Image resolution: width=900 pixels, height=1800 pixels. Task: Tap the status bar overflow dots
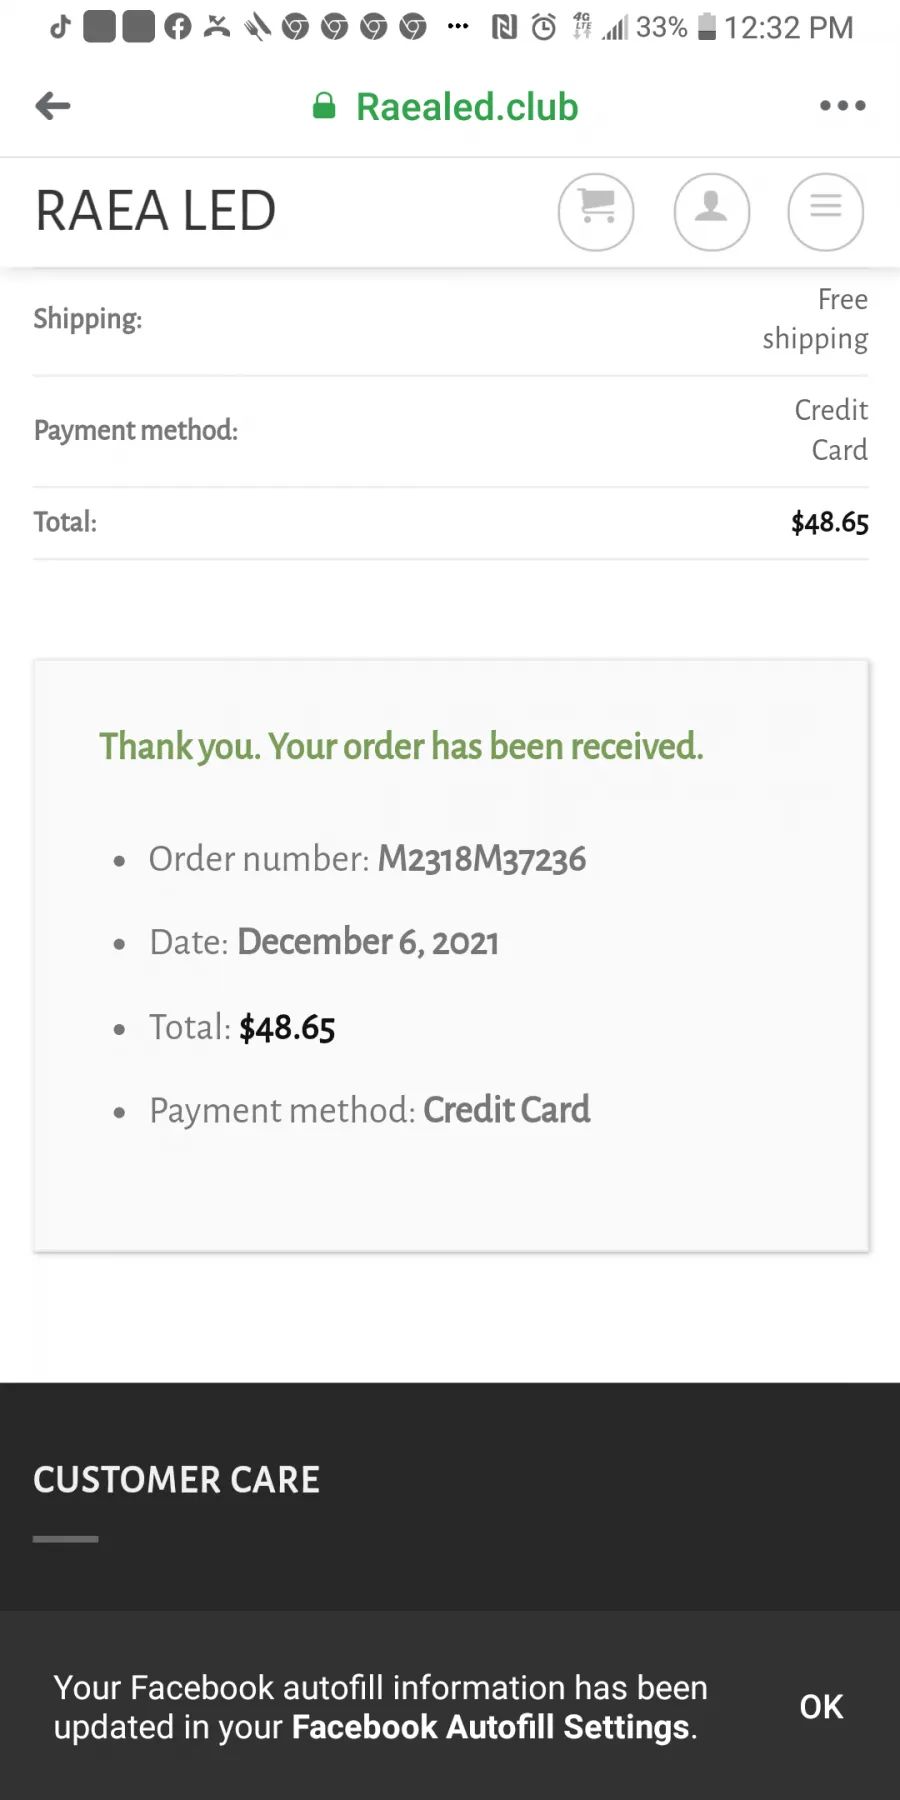pos(458,27)
